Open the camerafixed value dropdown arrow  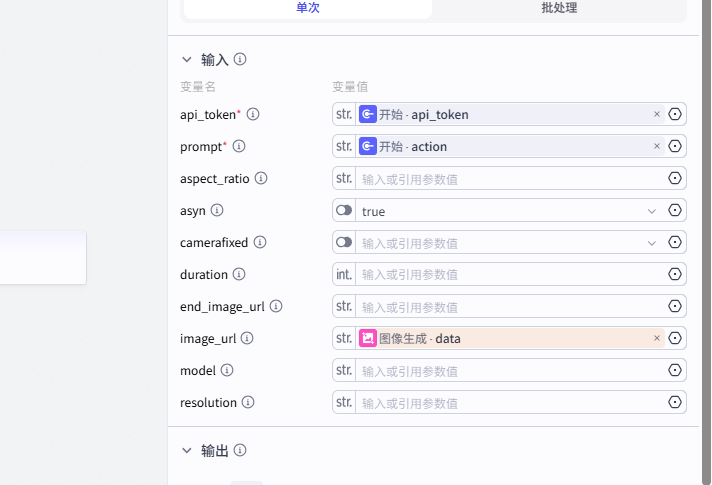pyautogui.click(x=652, y=243)
